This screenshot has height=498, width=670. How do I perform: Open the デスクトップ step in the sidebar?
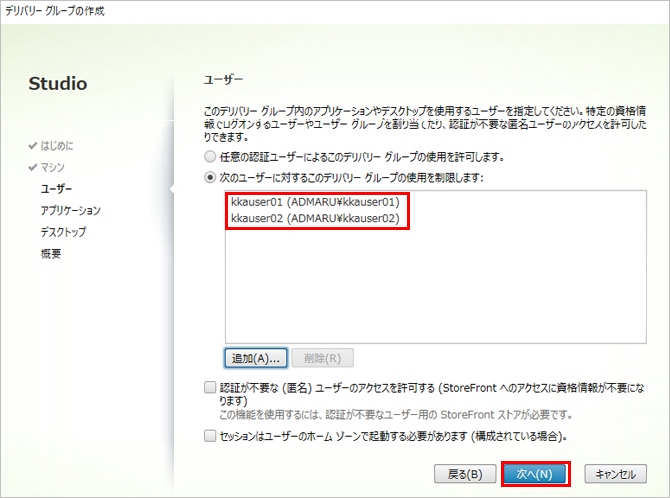pos(63,232)
